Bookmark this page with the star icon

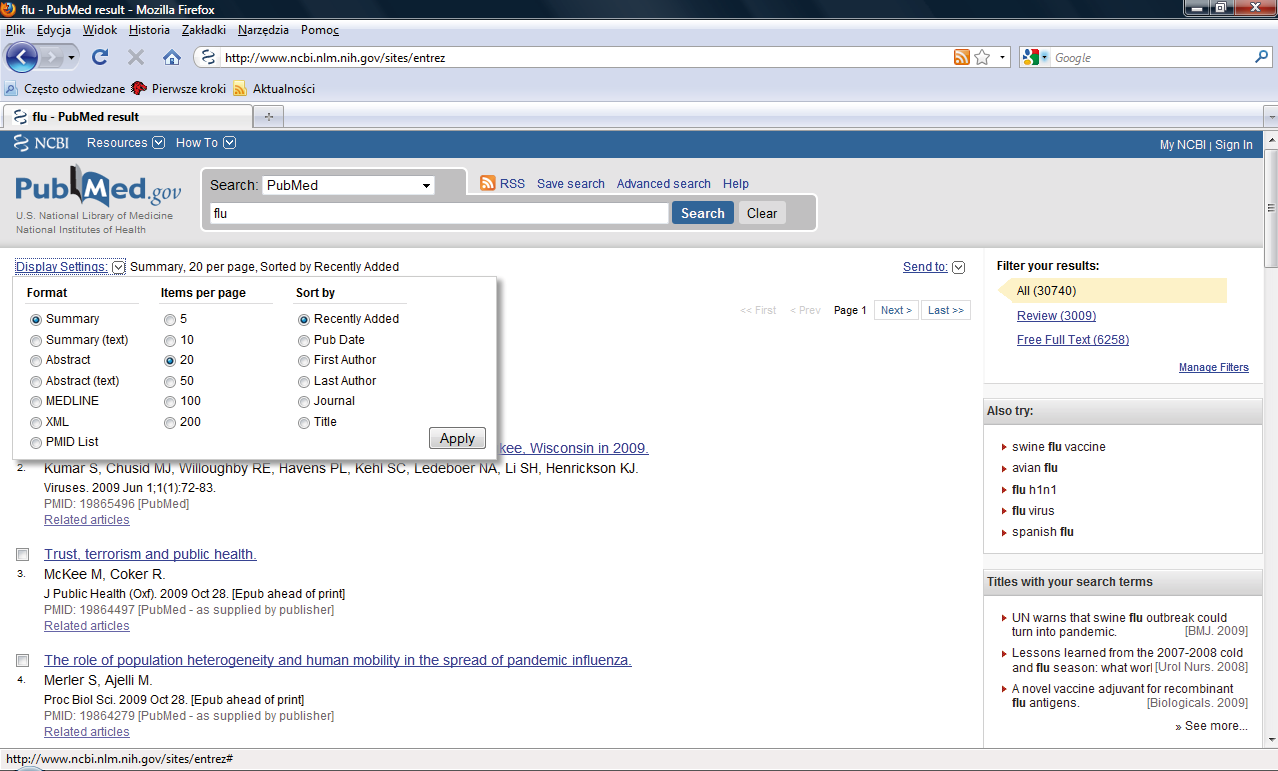click(x=982, y=58)
